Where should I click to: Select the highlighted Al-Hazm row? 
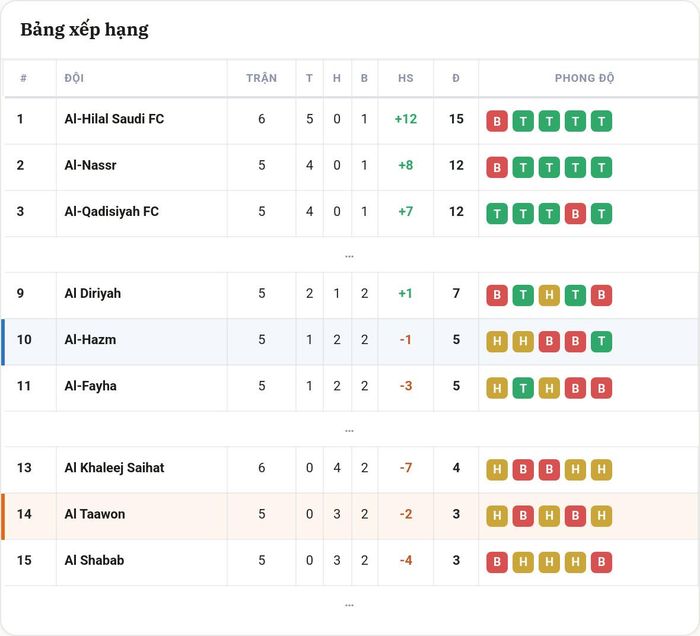(x=350, y=341)
